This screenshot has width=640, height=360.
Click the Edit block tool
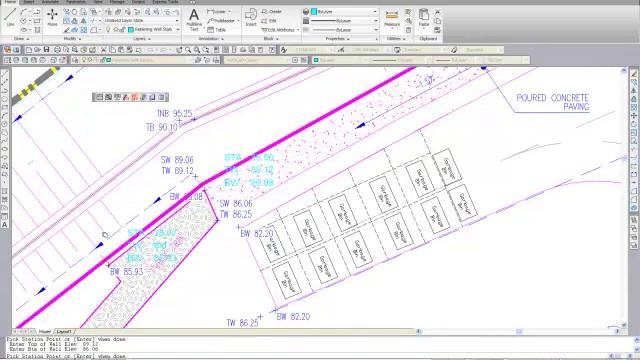point(269,21)
